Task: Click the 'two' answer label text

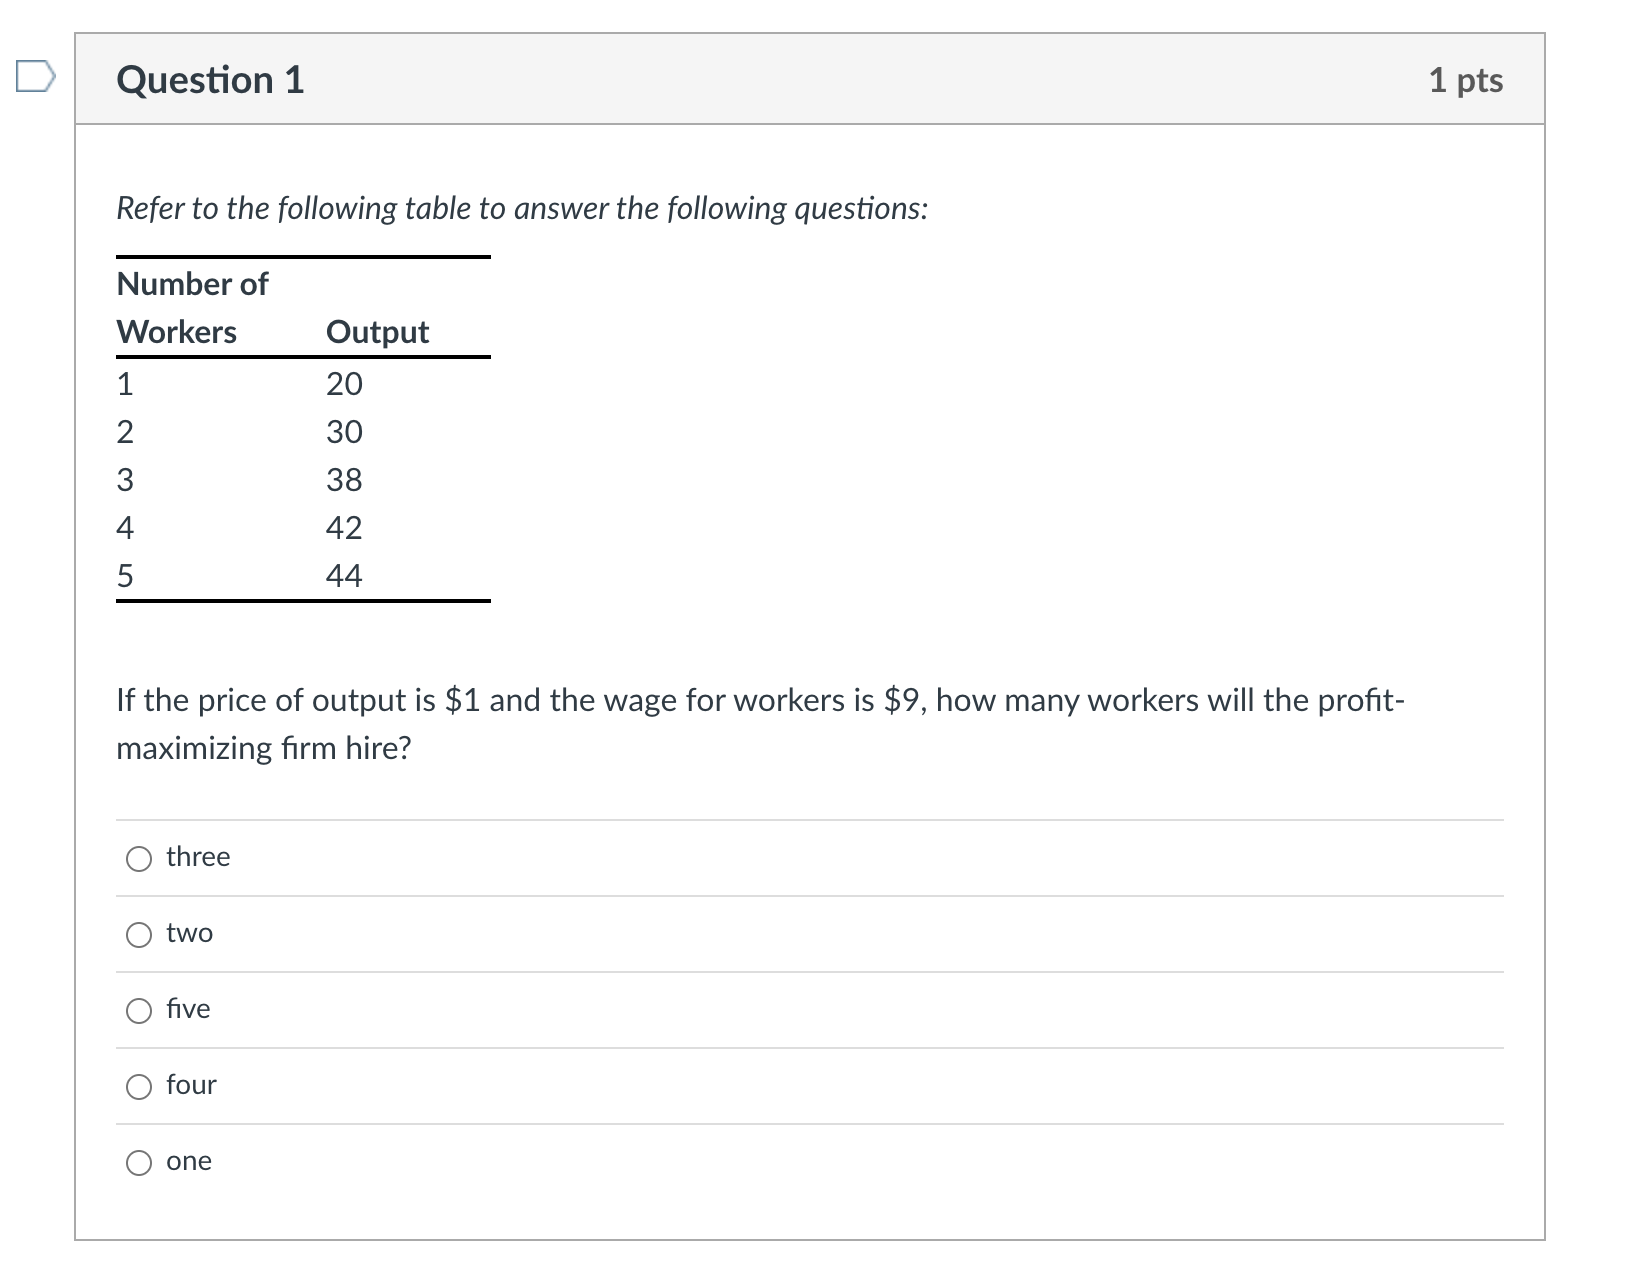Action: coord(190,933)
